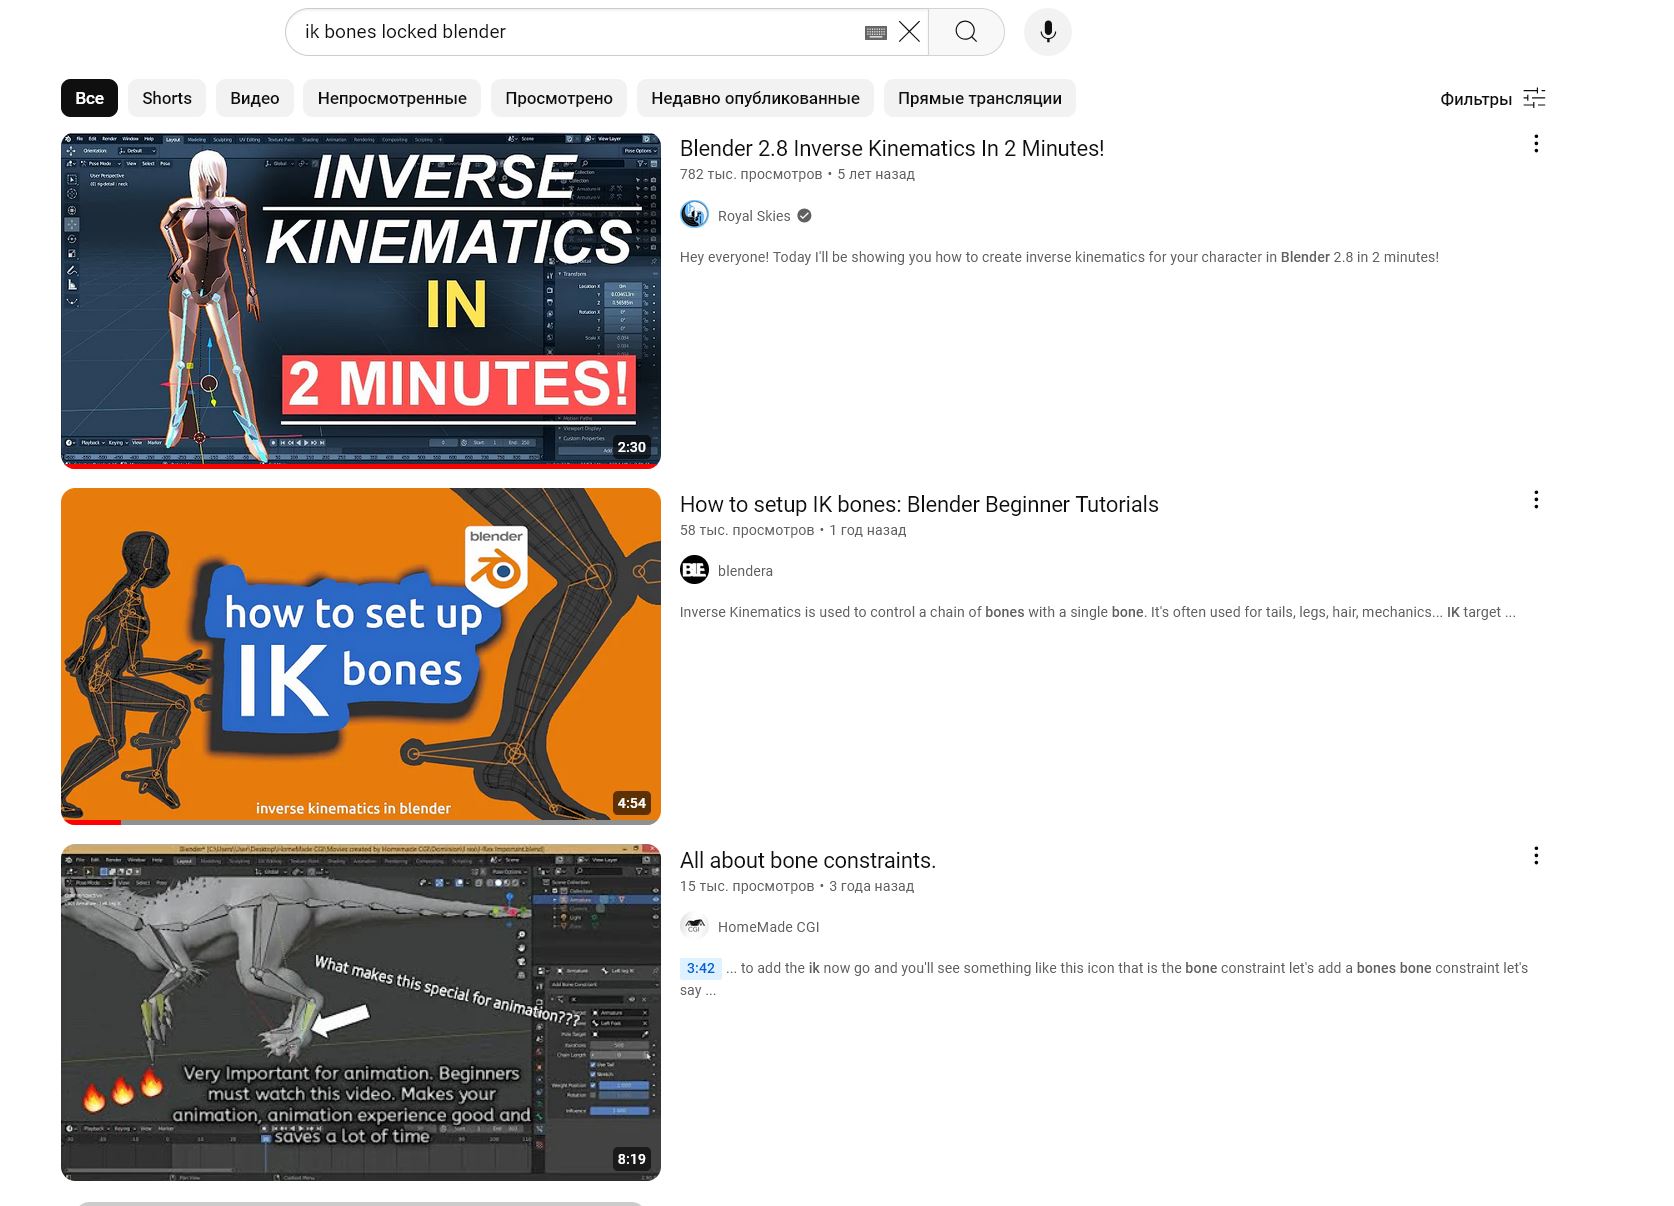The image size is (1674, 1206).
Task: Choose the "Просмотрено" filter chip
Action: click(559, 98)
